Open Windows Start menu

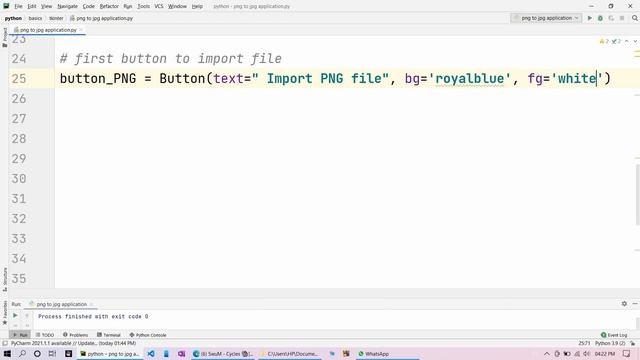click(x=7, y=353)
